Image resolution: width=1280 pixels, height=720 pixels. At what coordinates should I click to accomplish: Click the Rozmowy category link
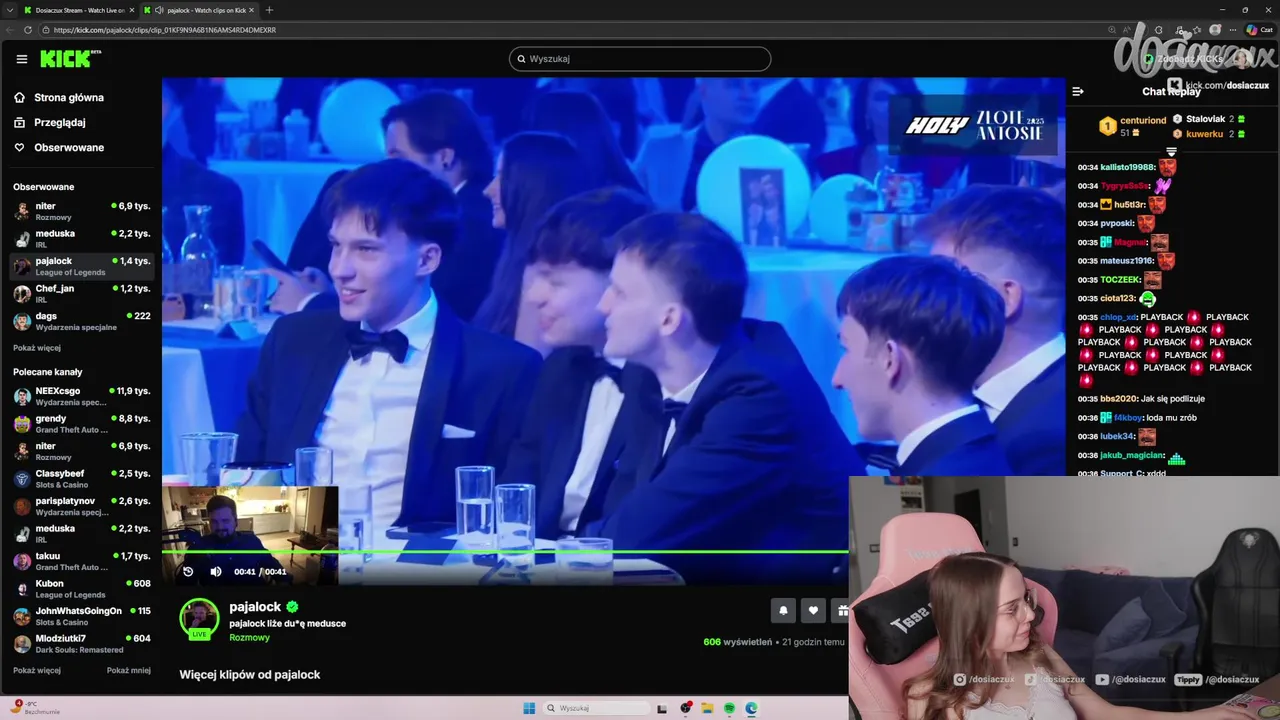tap(249, 637)
